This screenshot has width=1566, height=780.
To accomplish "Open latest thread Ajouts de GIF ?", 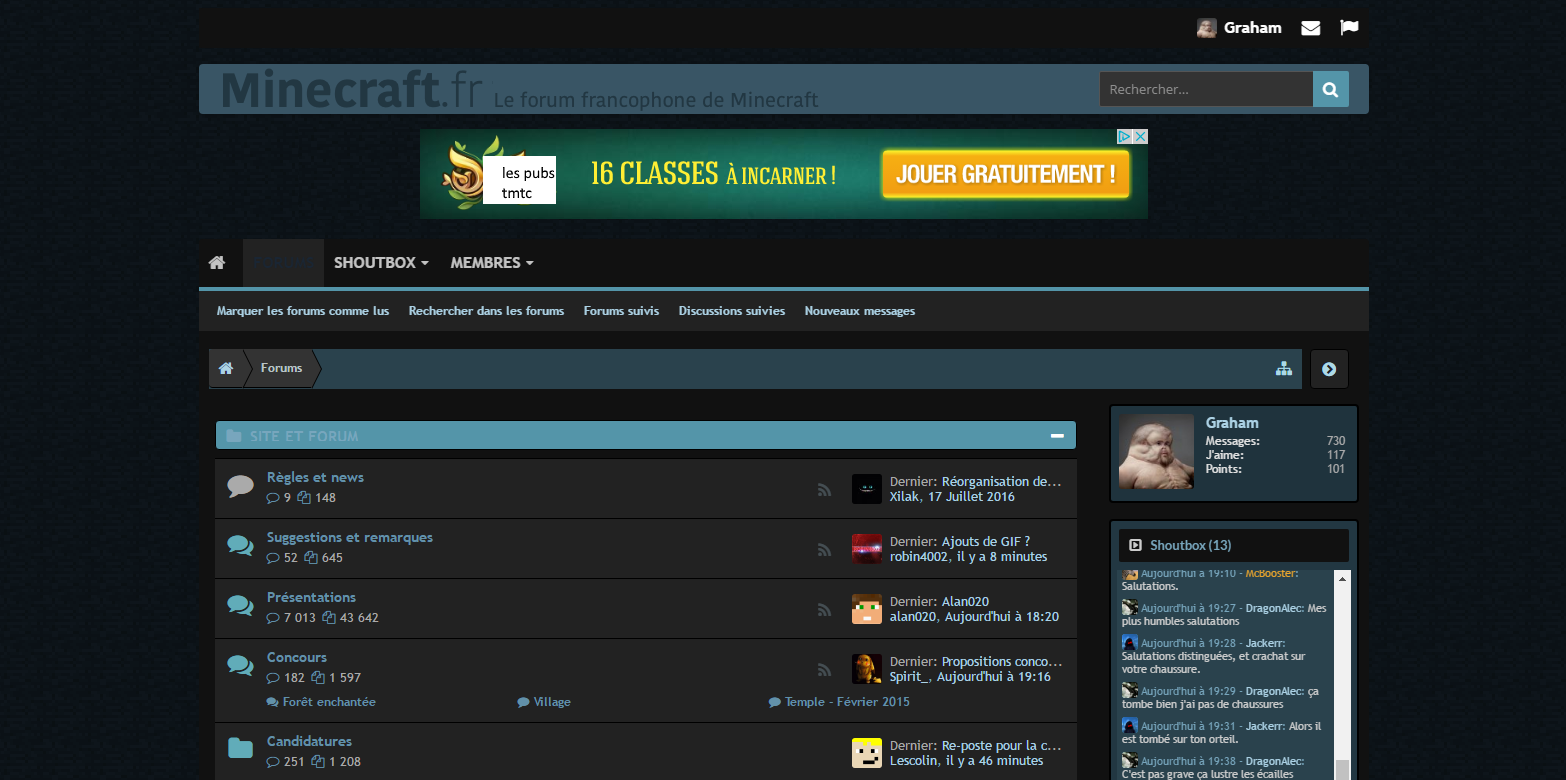I will pos(986,542).
